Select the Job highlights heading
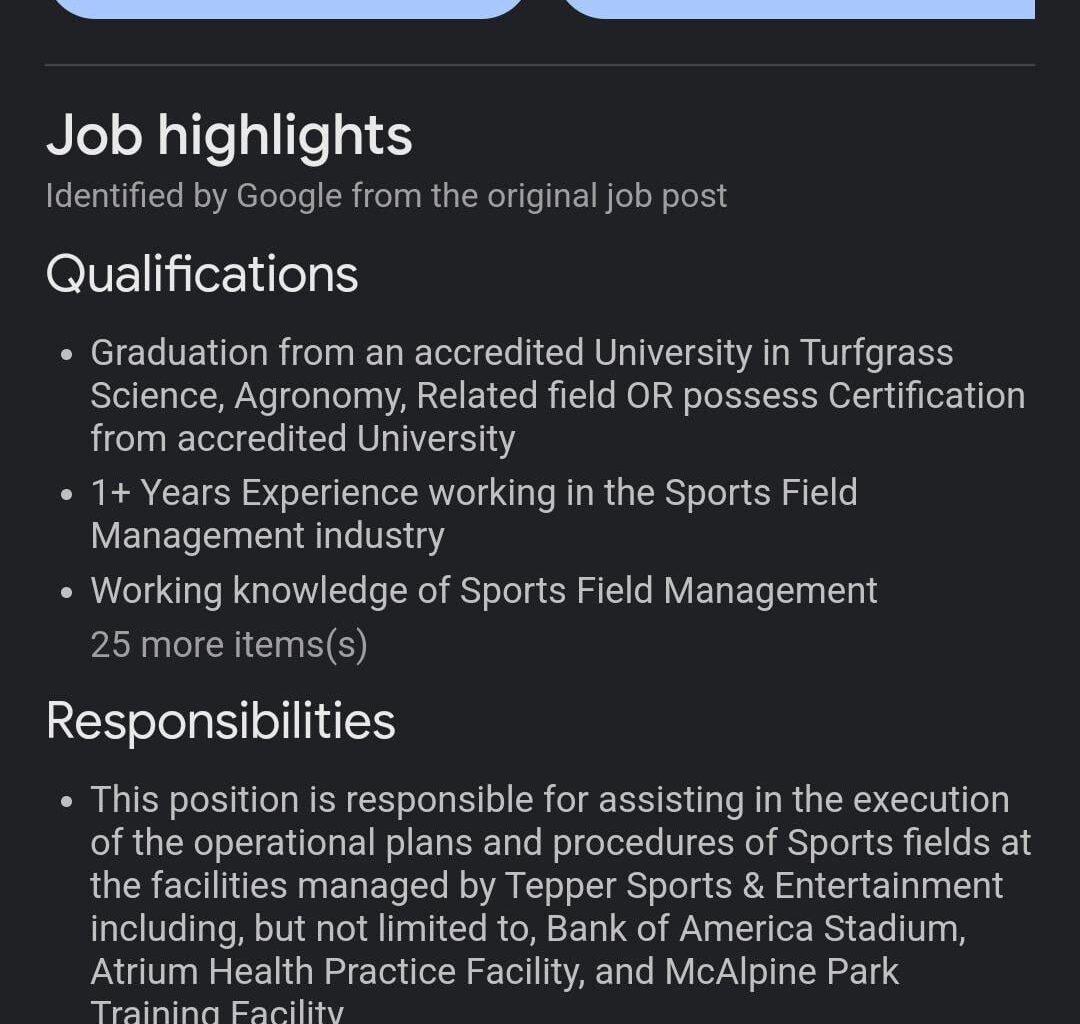 pos(229,135)
